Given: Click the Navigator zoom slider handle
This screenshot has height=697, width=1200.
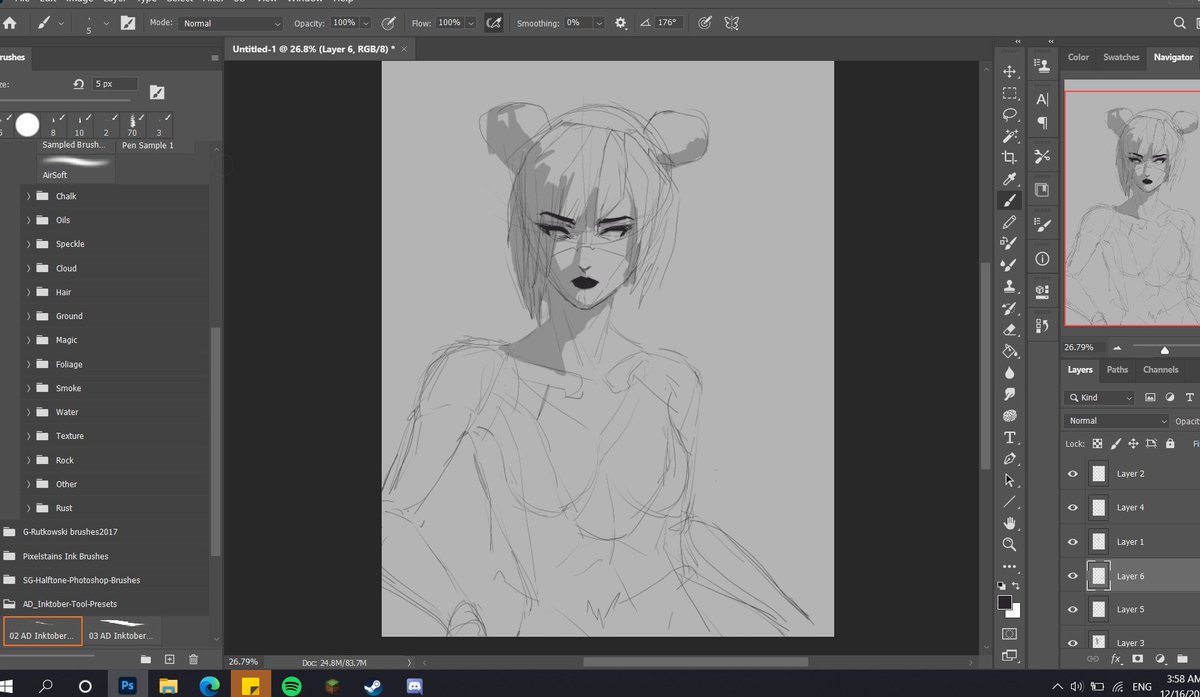Looking at the screenshot, I should click(x=1165, y=349).
